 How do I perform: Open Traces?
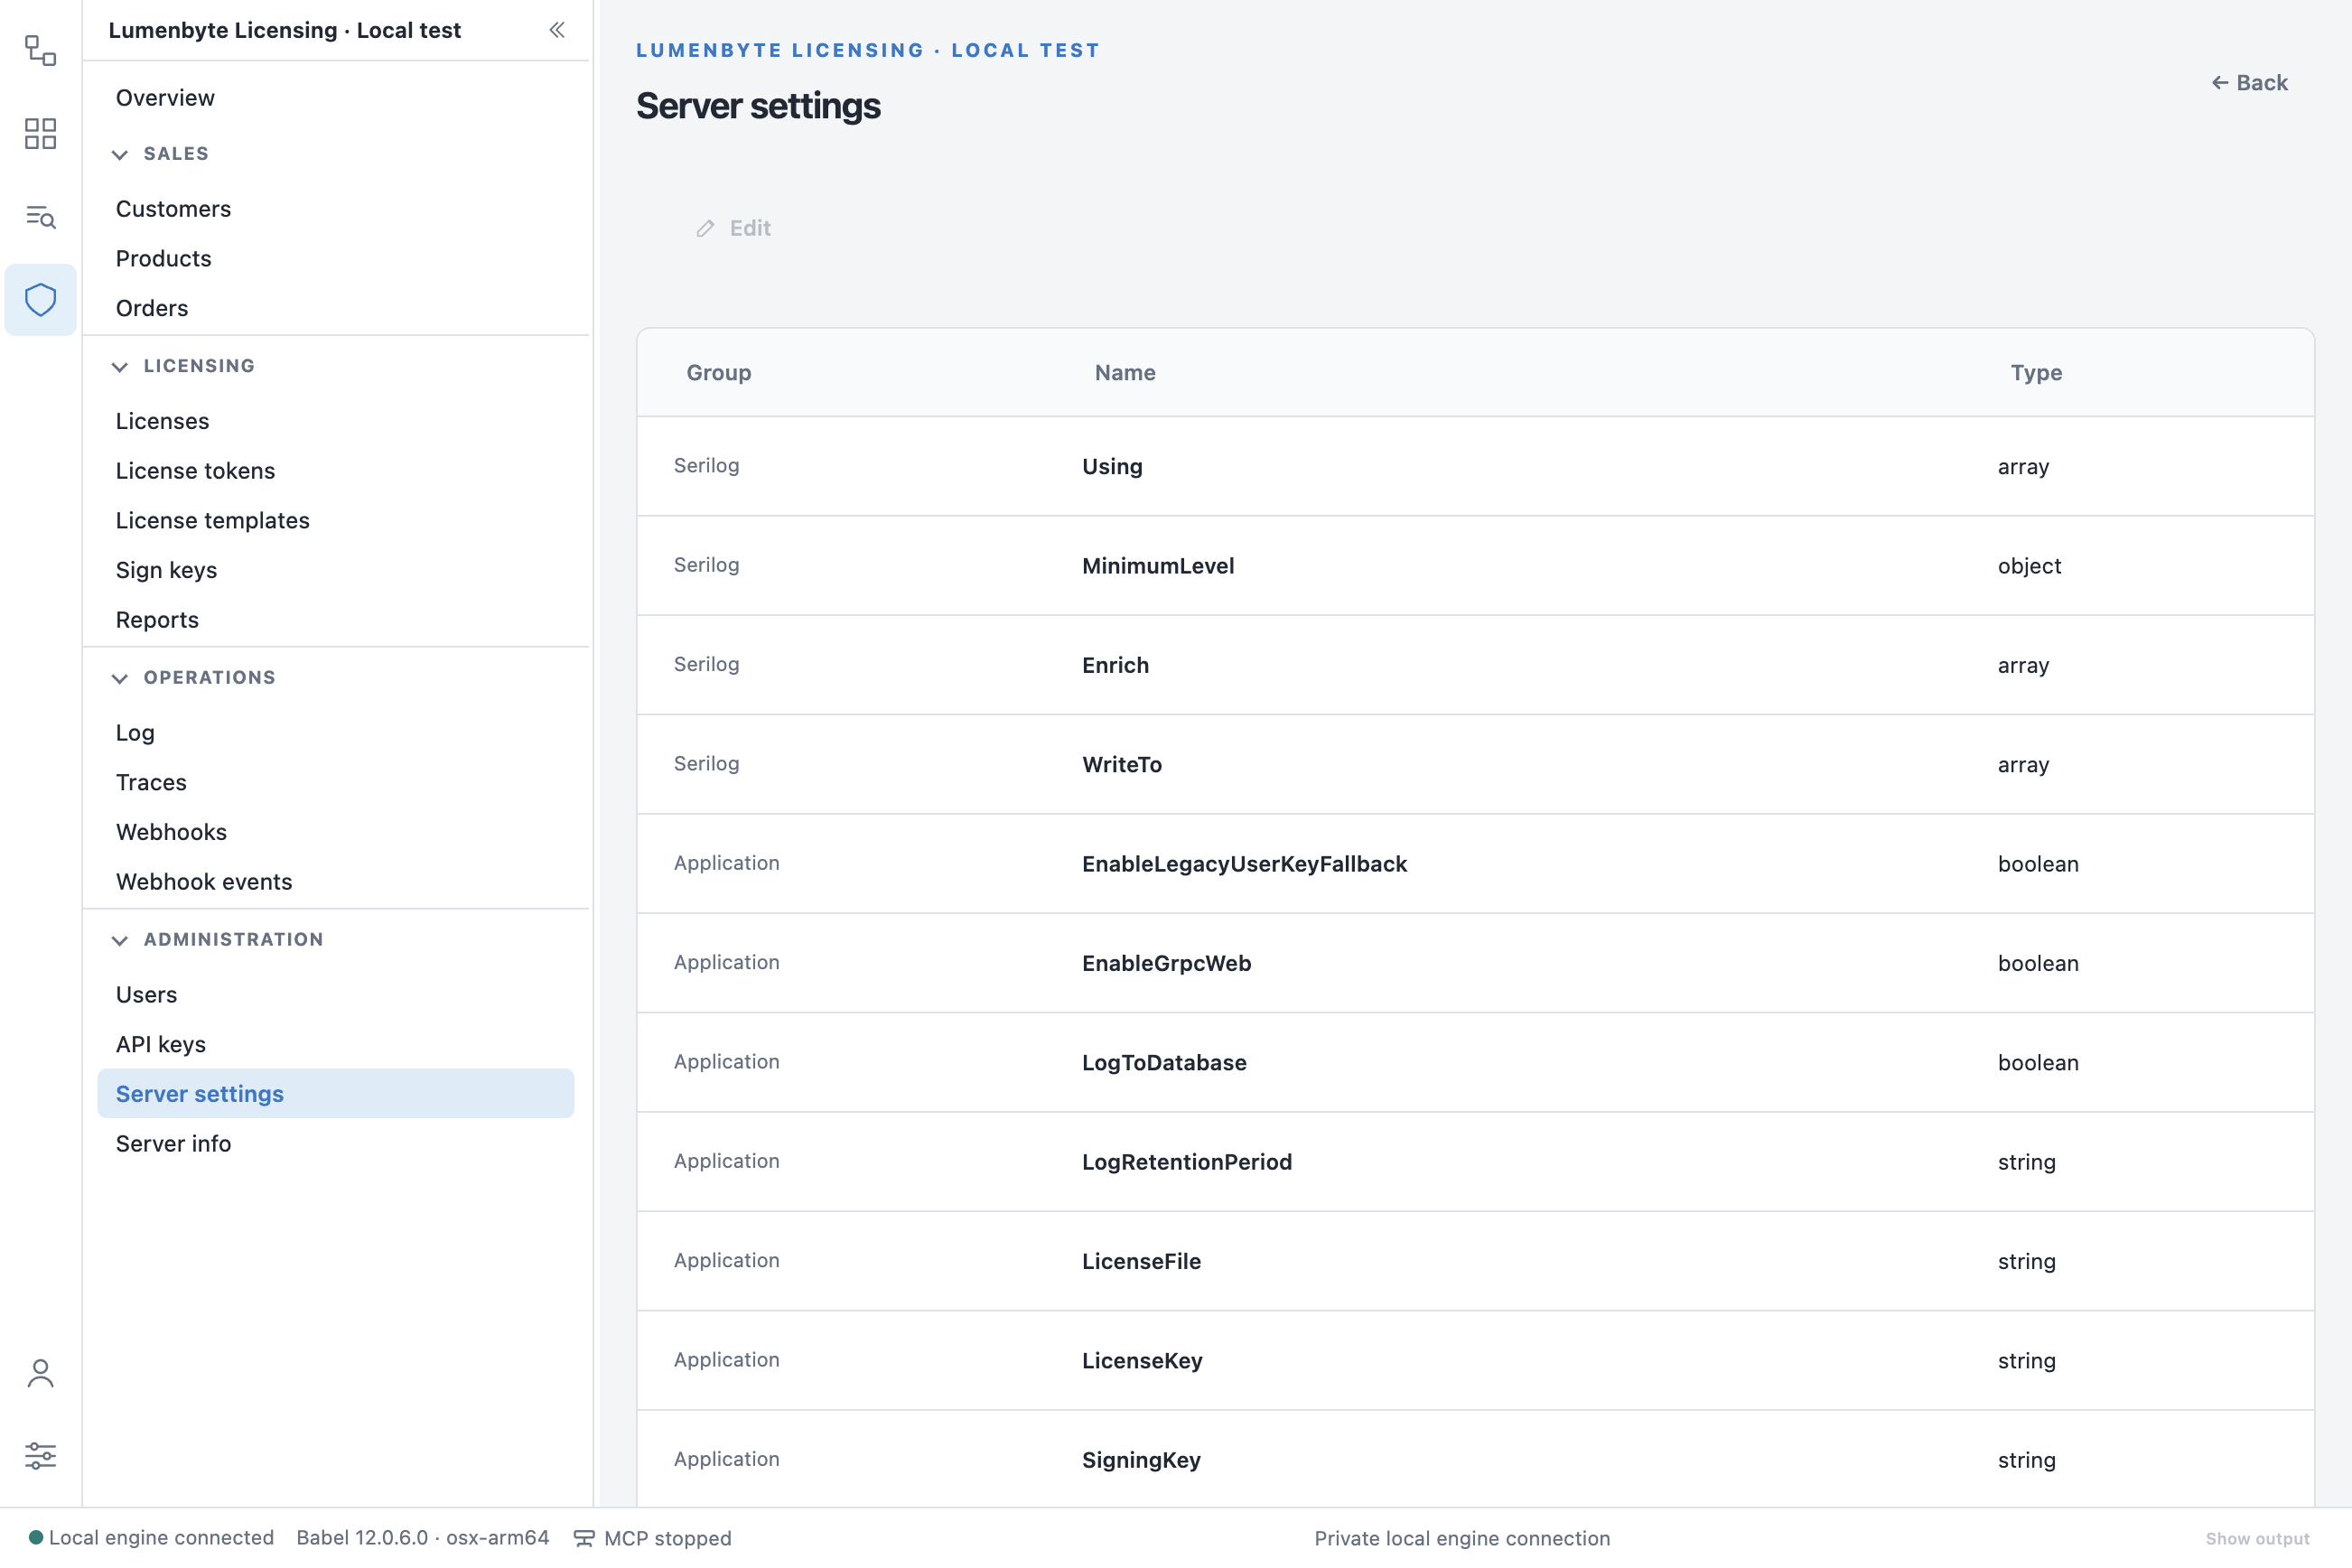[336, 783]
